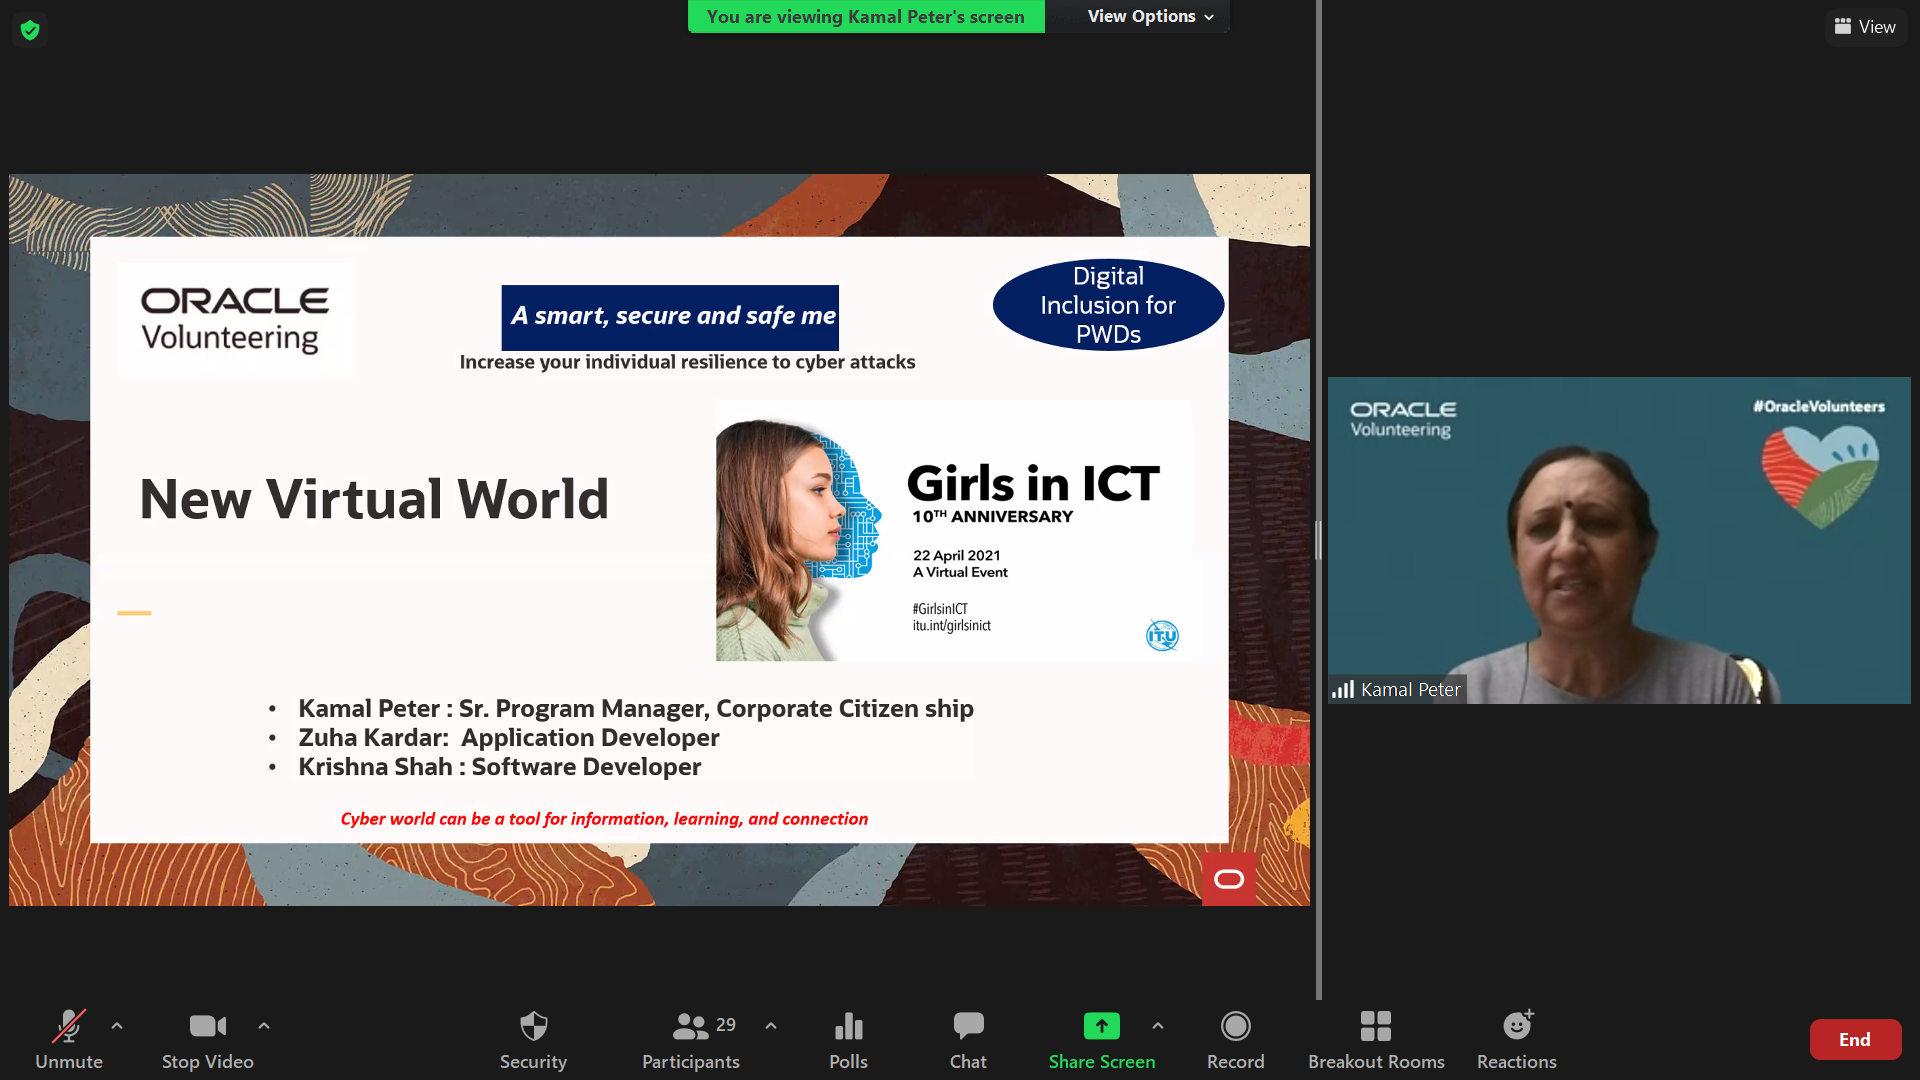This screenshot has width=1920, height=1080.
Task: Click the 'You are viewing Kamal Peter's screen' banner
Action: 866,17
